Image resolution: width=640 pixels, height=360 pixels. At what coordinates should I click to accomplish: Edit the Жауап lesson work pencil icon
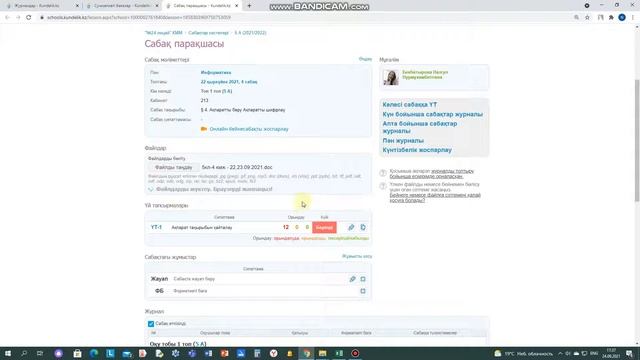tap(352, 279)
